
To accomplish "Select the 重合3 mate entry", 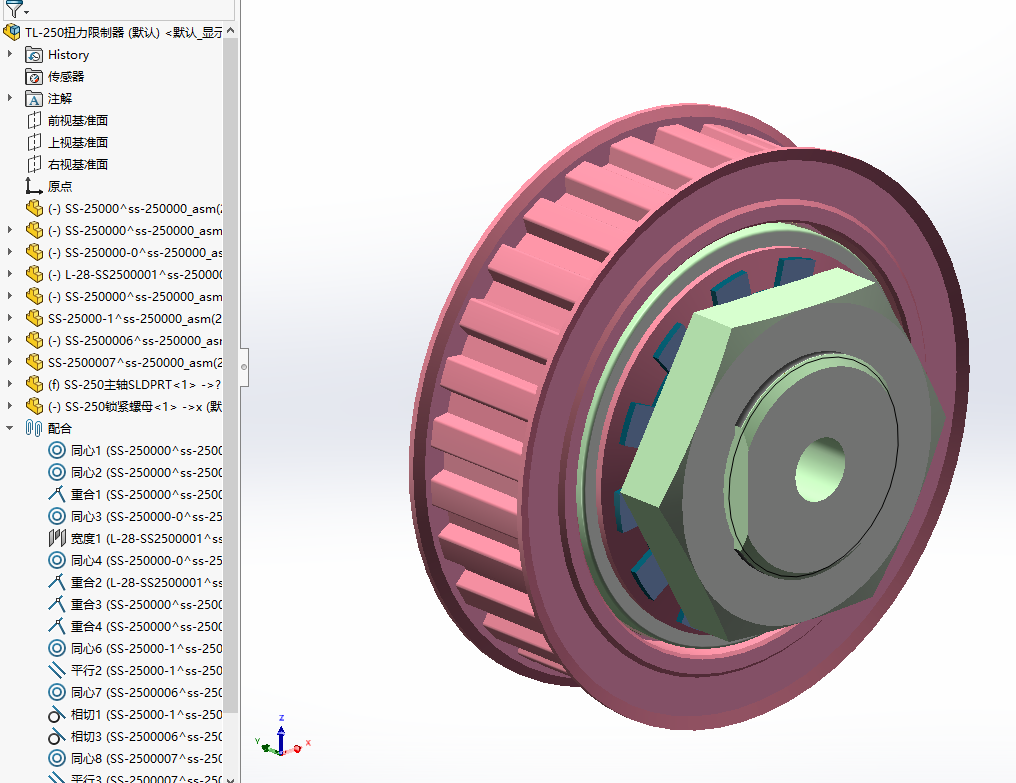I will click(x=135, y=605).
